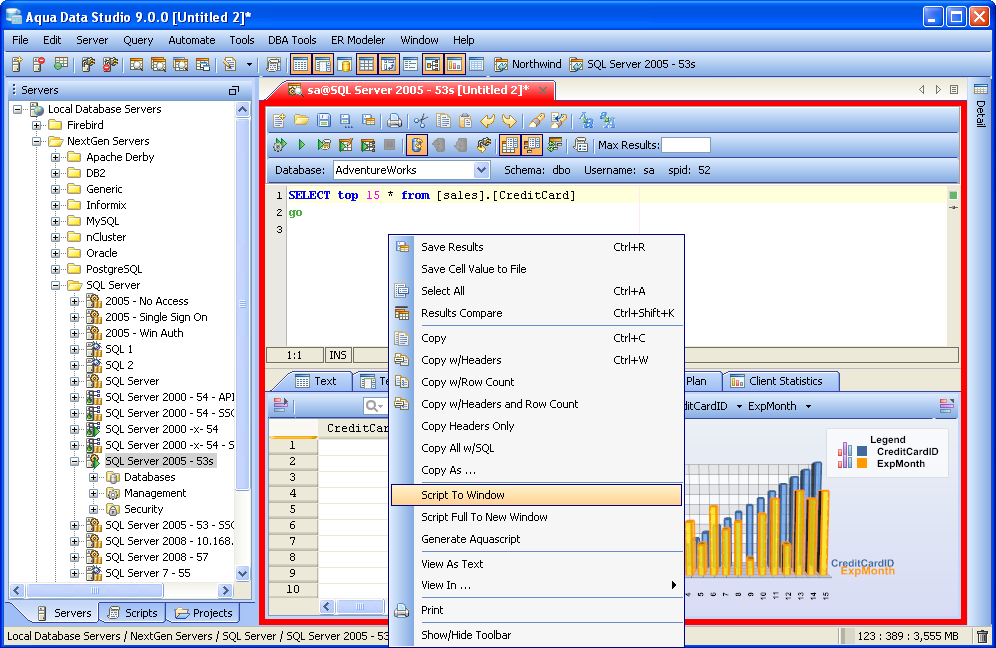Click the orange ExpMonth legend swatch
Screen dimensions: 996x648
(x=862, y=463)
